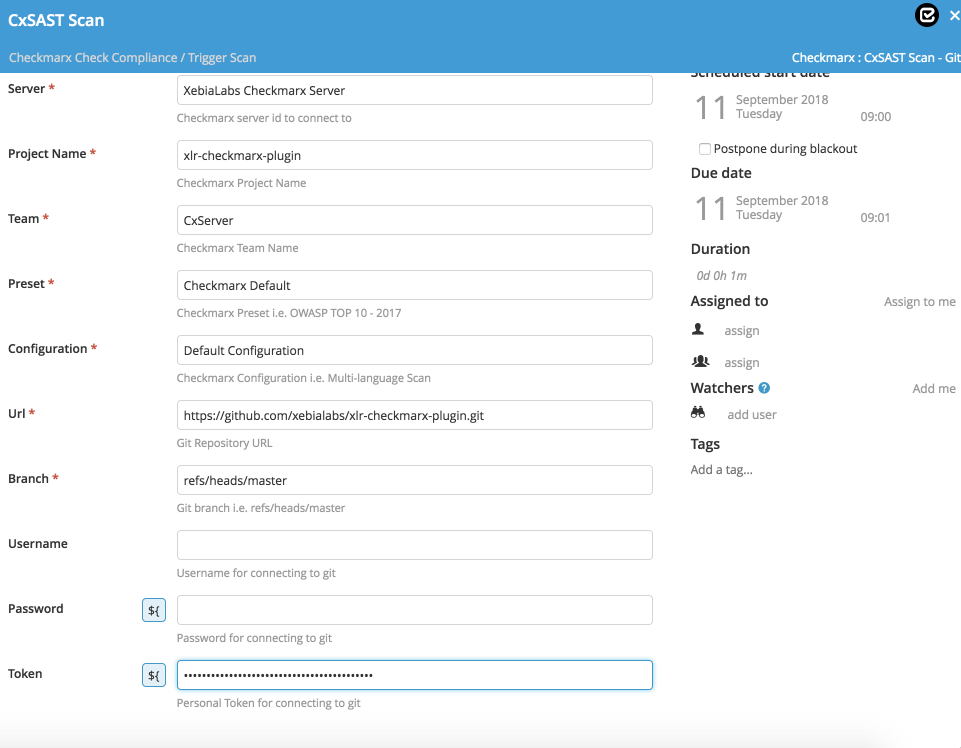This screenshot has width=961, height=748.
Task: Click Assign to me link
Action: pos(919,302)
